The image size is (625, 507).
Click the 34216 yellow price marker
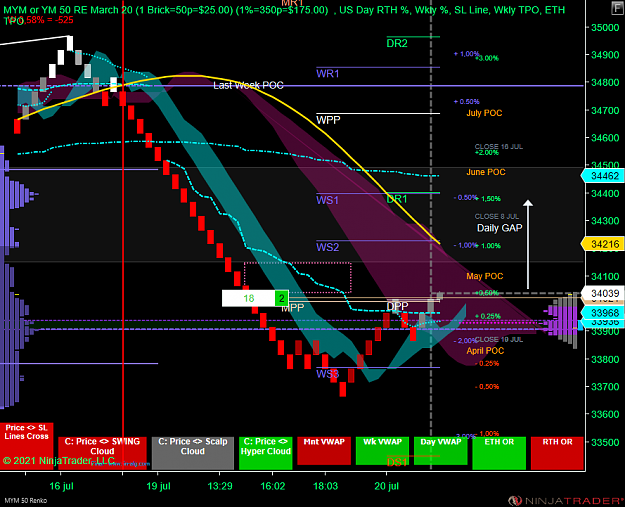(x=603, y=244)
